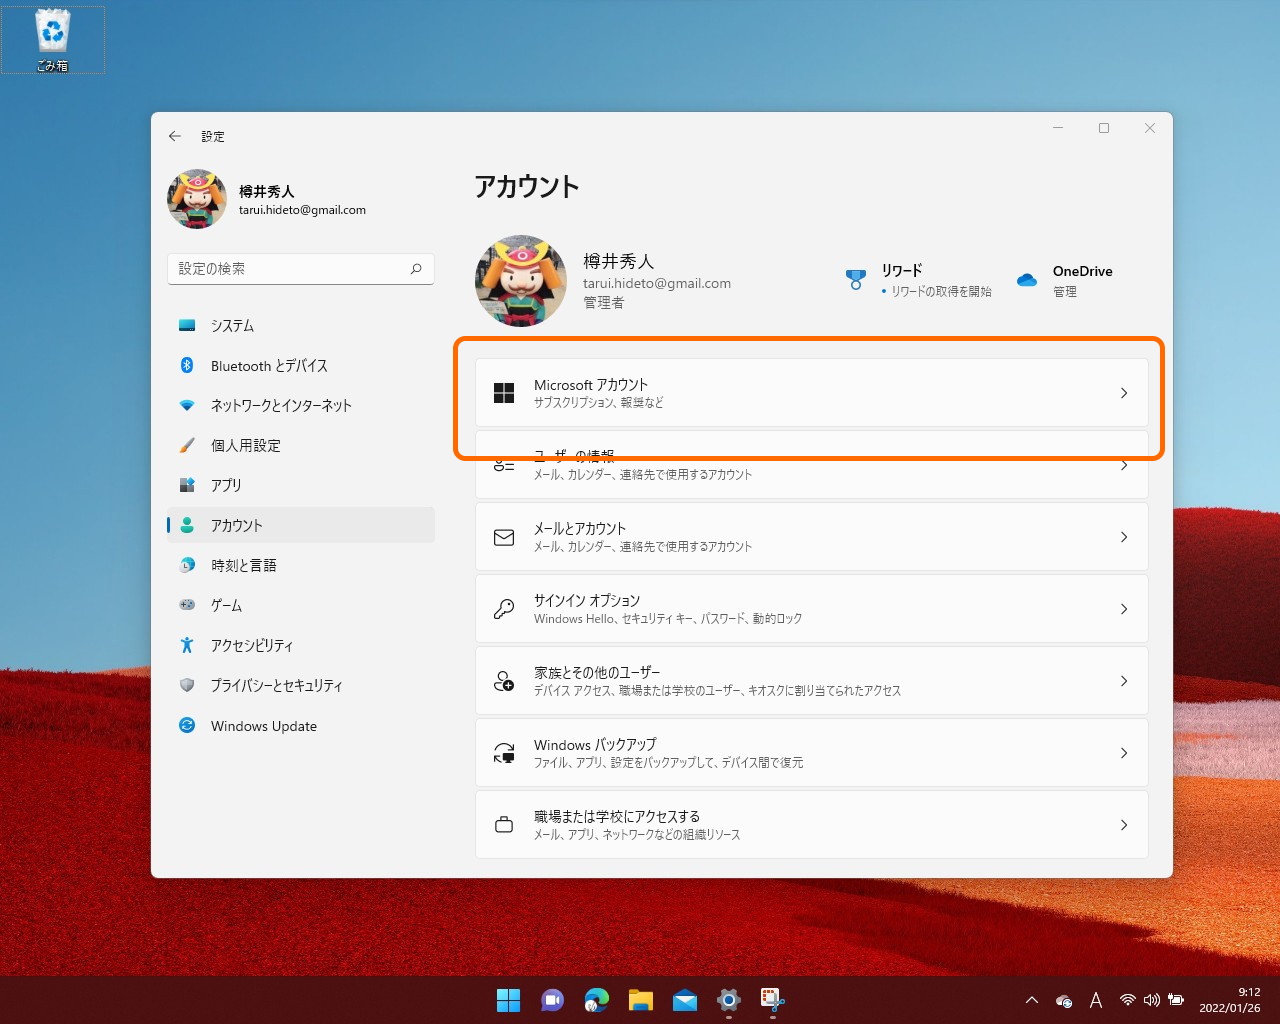
Task: Open the Mail app from the taskbar
Action: (x=684, y=1000)
